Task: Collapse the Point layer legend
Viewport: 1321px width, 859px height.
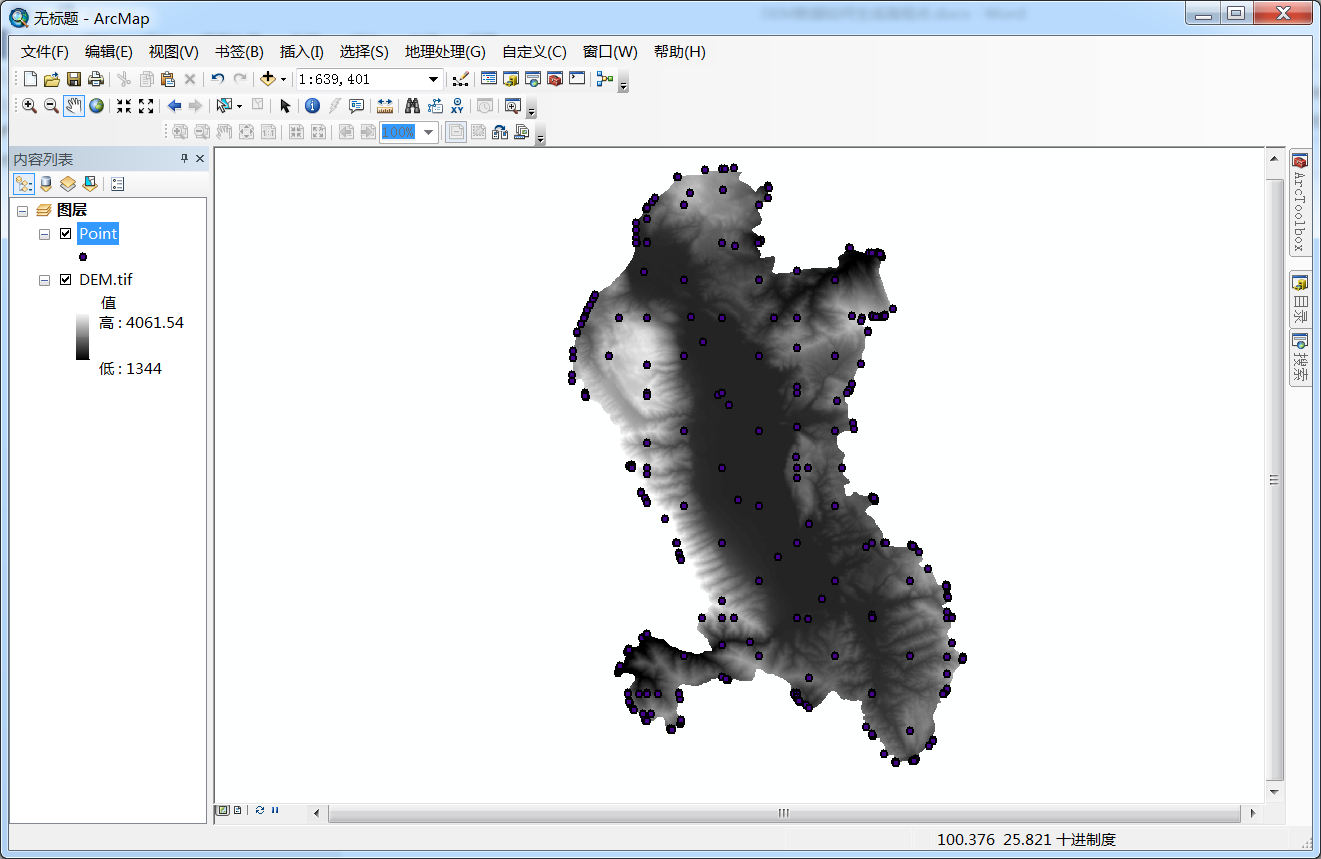Action: tap(44, 234)
